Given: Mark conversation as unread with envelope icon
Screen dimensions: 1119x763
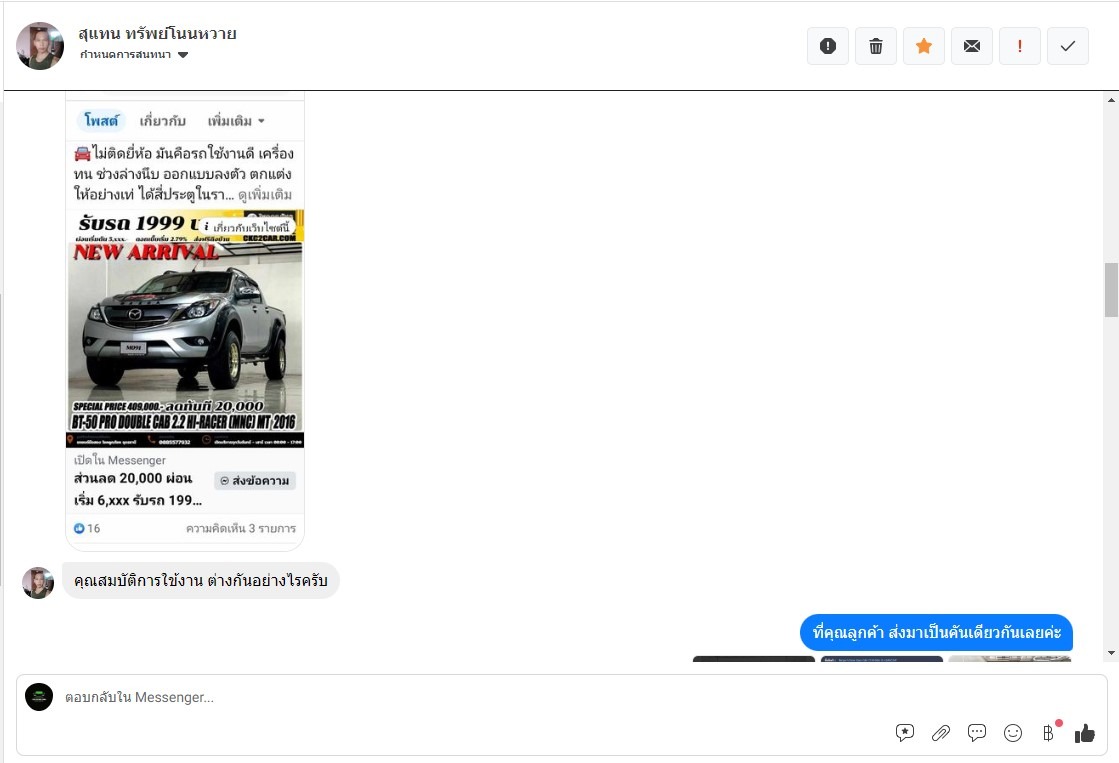Looking at the screenshot, I should [971, 46].
